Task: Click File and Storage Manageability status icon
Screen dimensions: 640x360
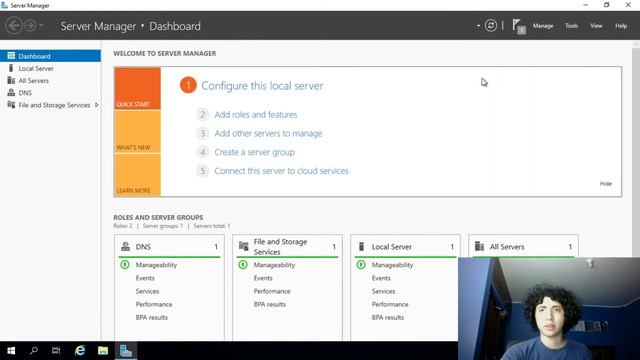Action: coord(243,265)
